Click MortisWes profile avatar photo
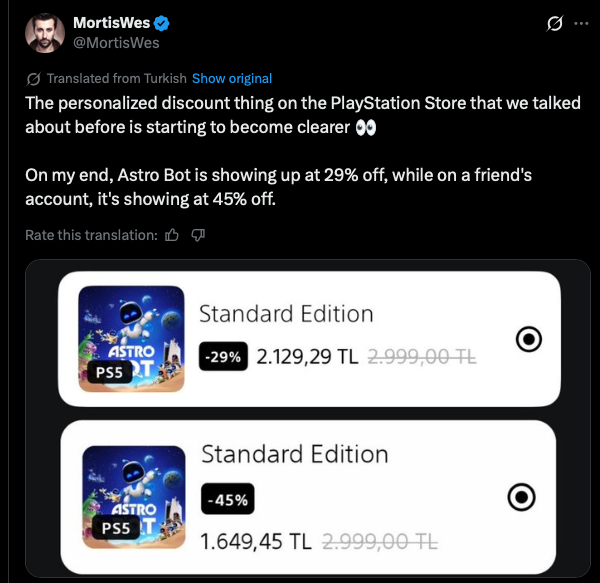This screenshot has width=600, height=583. coord(44,33)
